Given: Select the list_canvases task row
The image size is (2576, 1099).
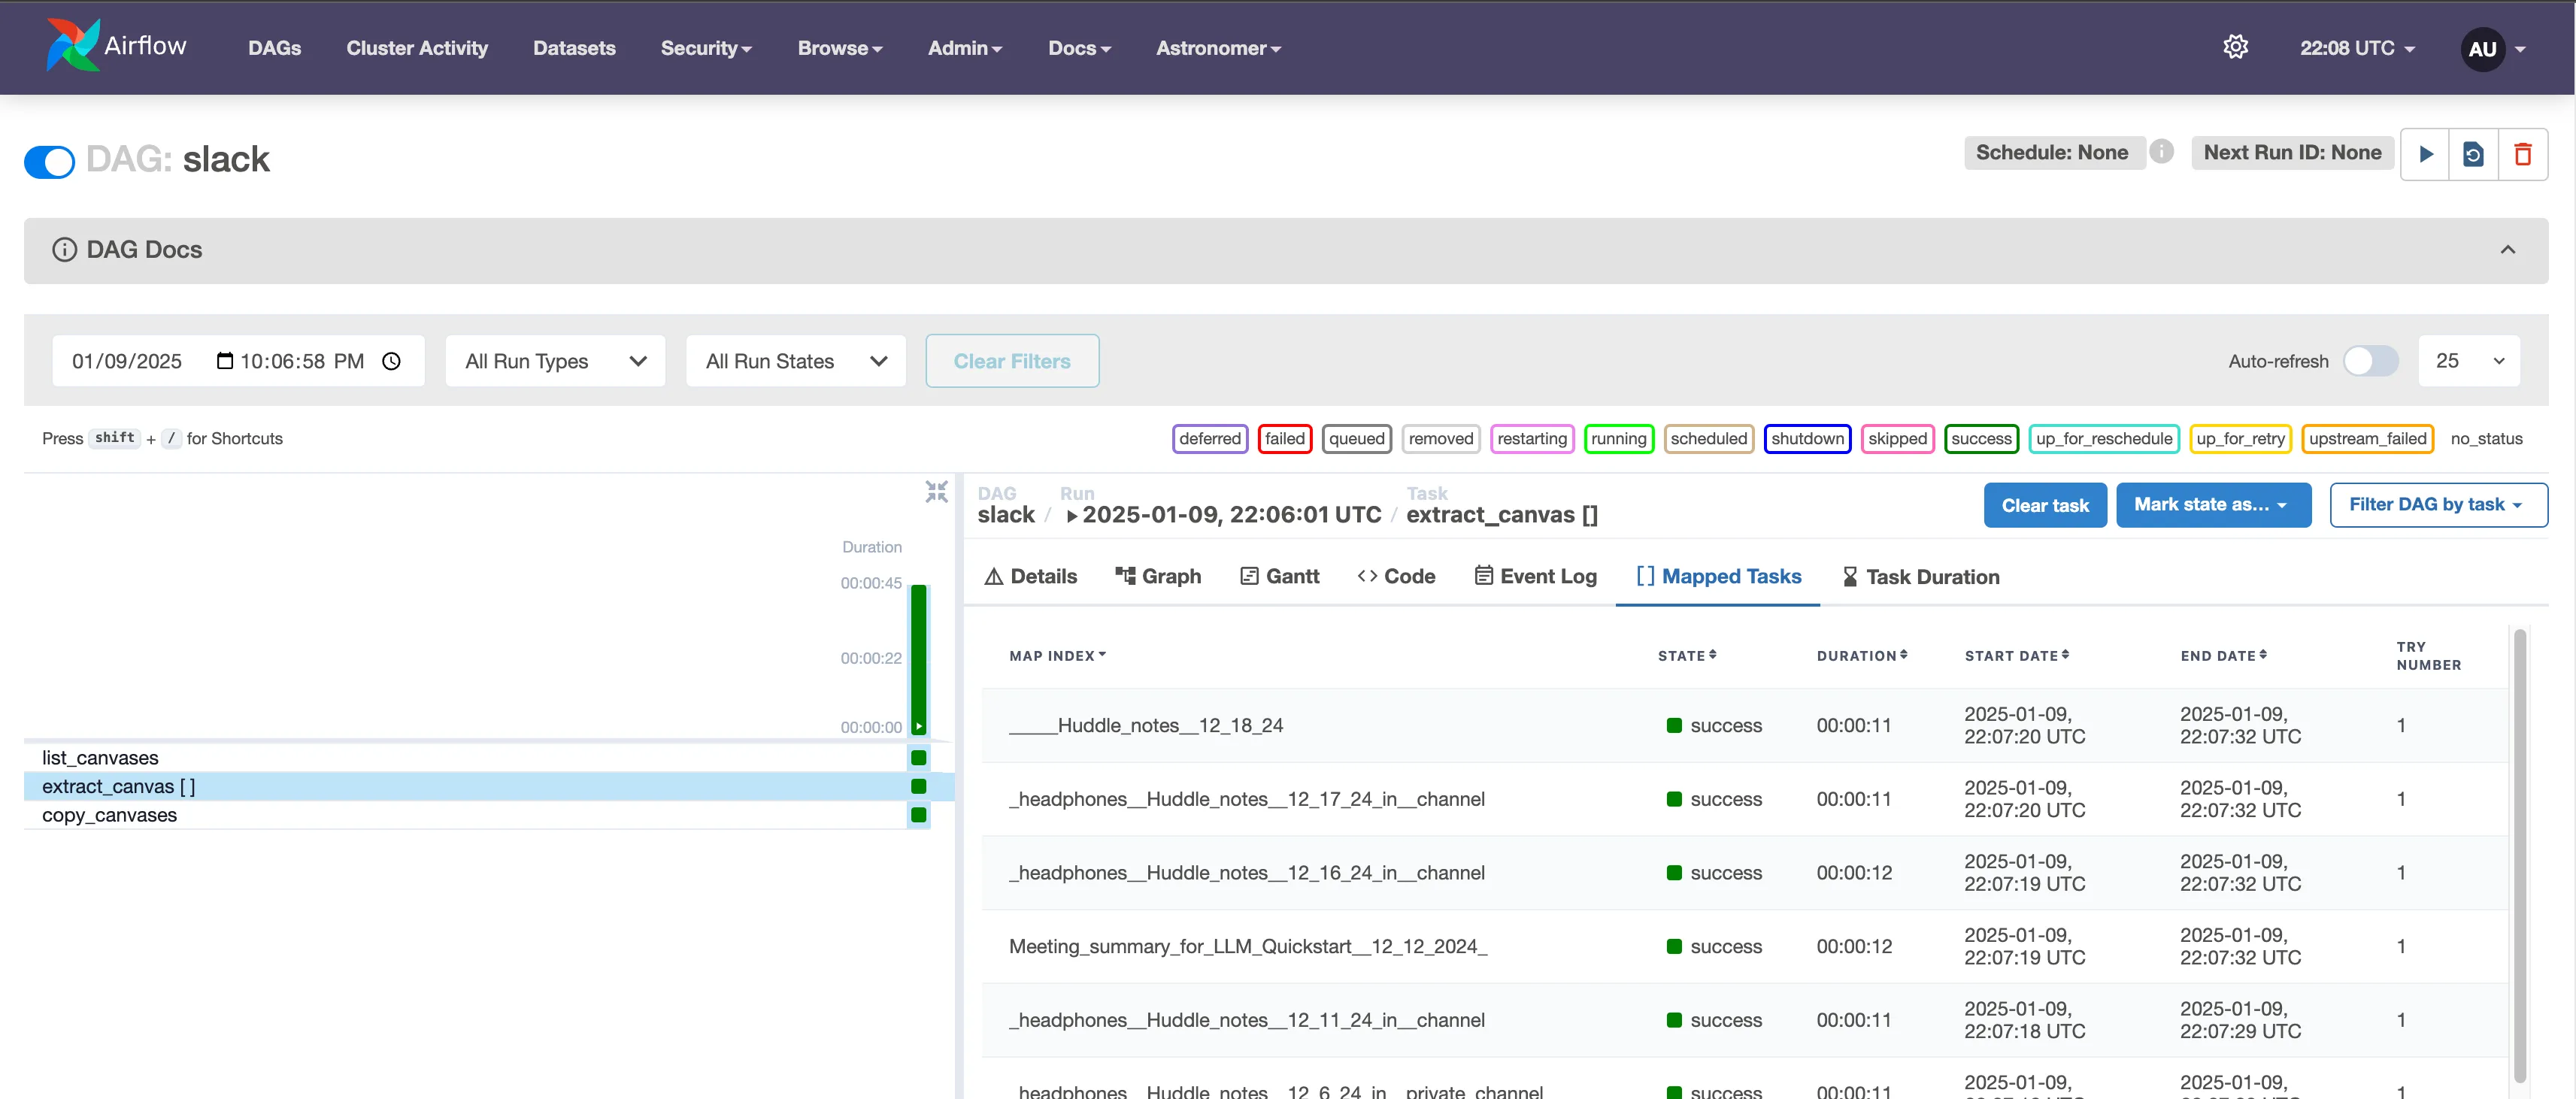Looking at the screenshot, I should click(x=489, y=757).
